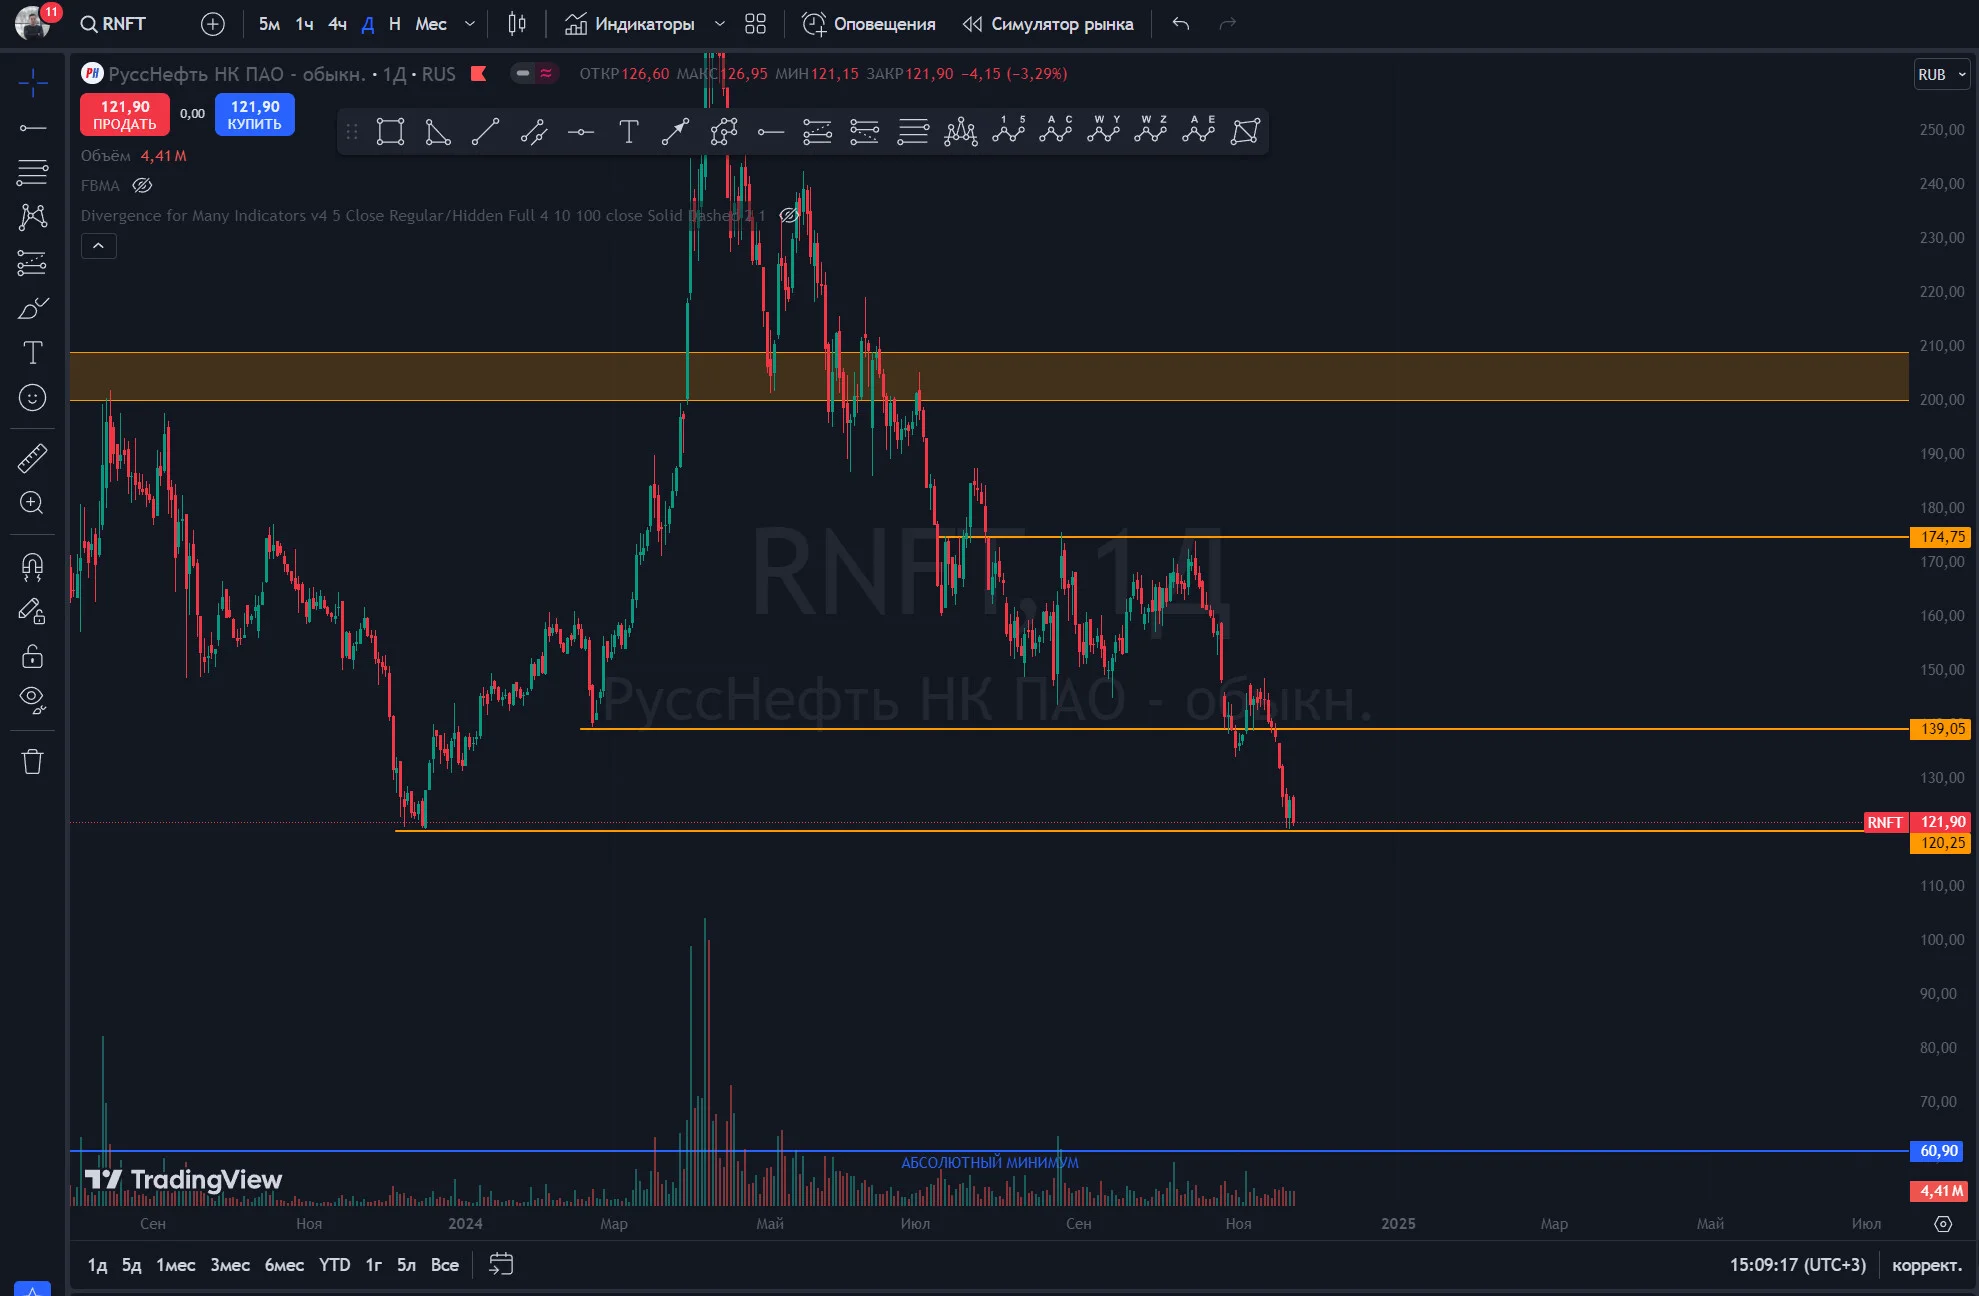Collapse the indicator legend chevron
Viewport: 1979px width, 1296px height.
98,246
